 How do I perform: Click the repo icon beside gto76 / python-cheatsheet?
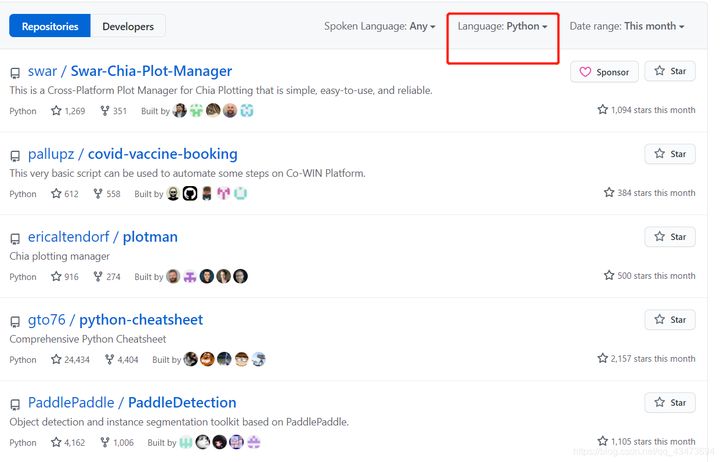point(15,321)
